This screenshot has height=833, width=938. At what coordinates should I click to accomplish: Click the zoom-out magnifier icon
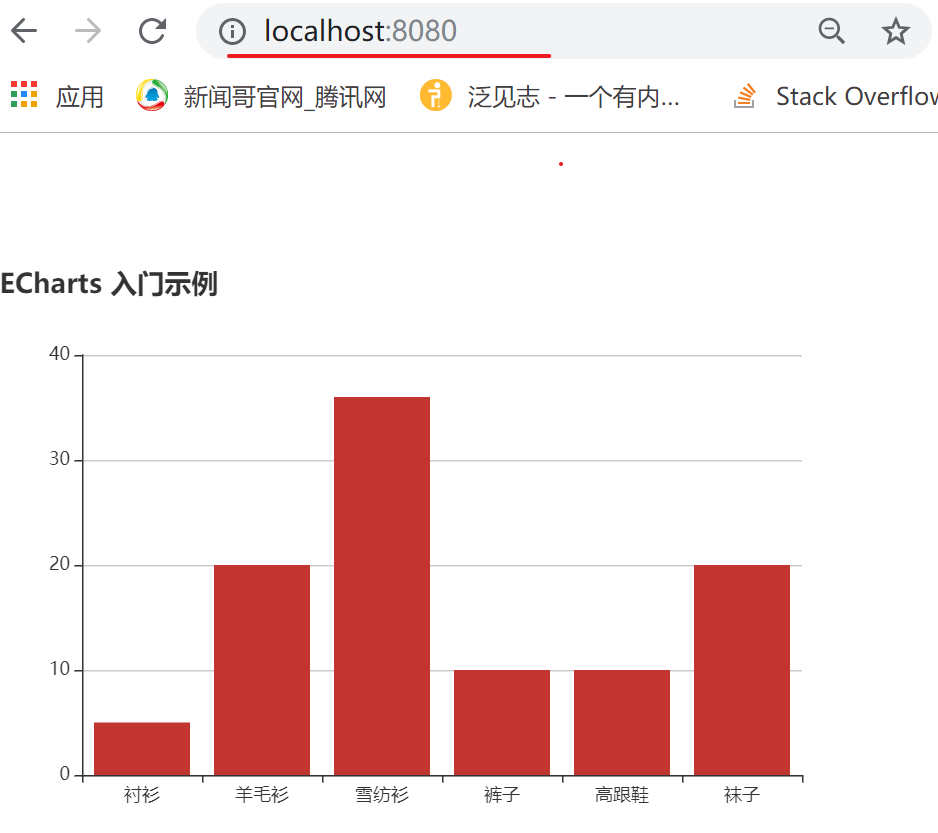click(831, 31)
